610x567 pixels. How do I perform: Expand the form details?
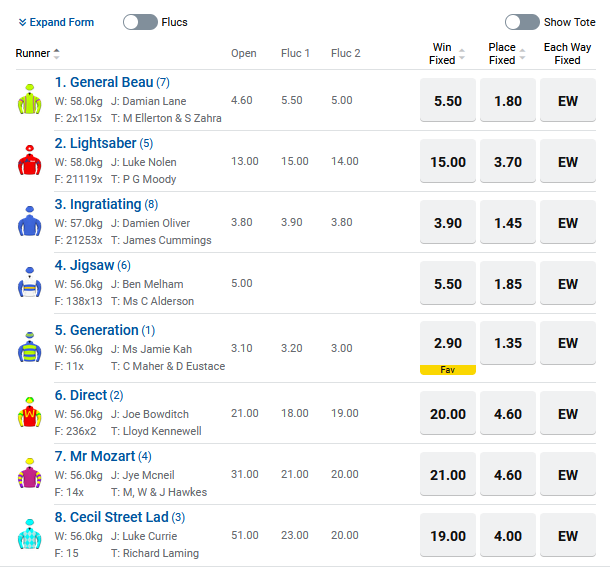[x=56, y=22]
